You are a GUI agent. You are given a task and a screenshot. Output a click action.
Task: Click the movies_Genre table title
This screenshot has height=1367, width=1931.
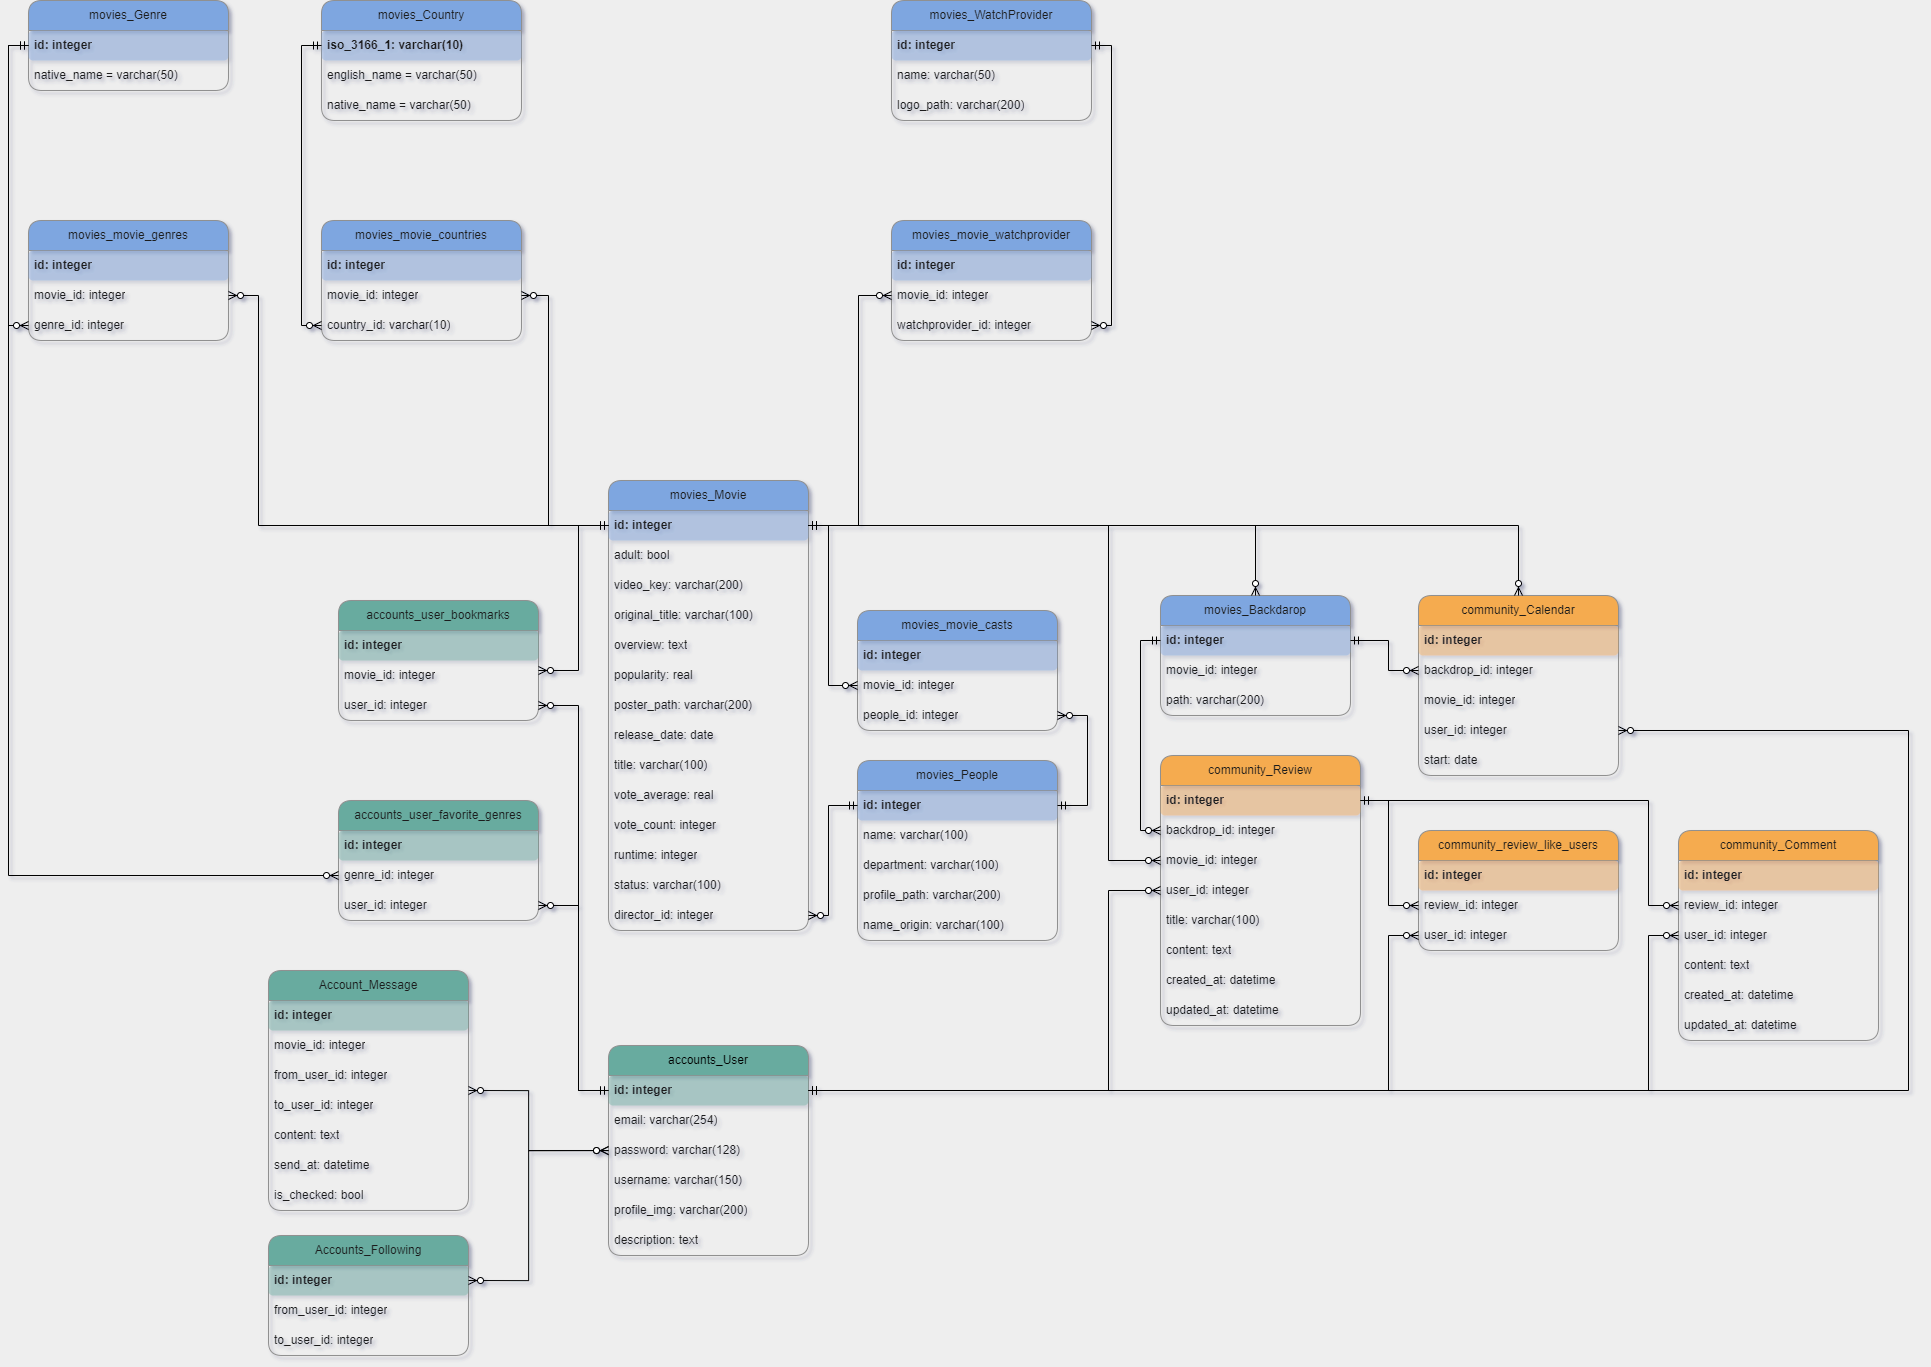pos(128,15)
